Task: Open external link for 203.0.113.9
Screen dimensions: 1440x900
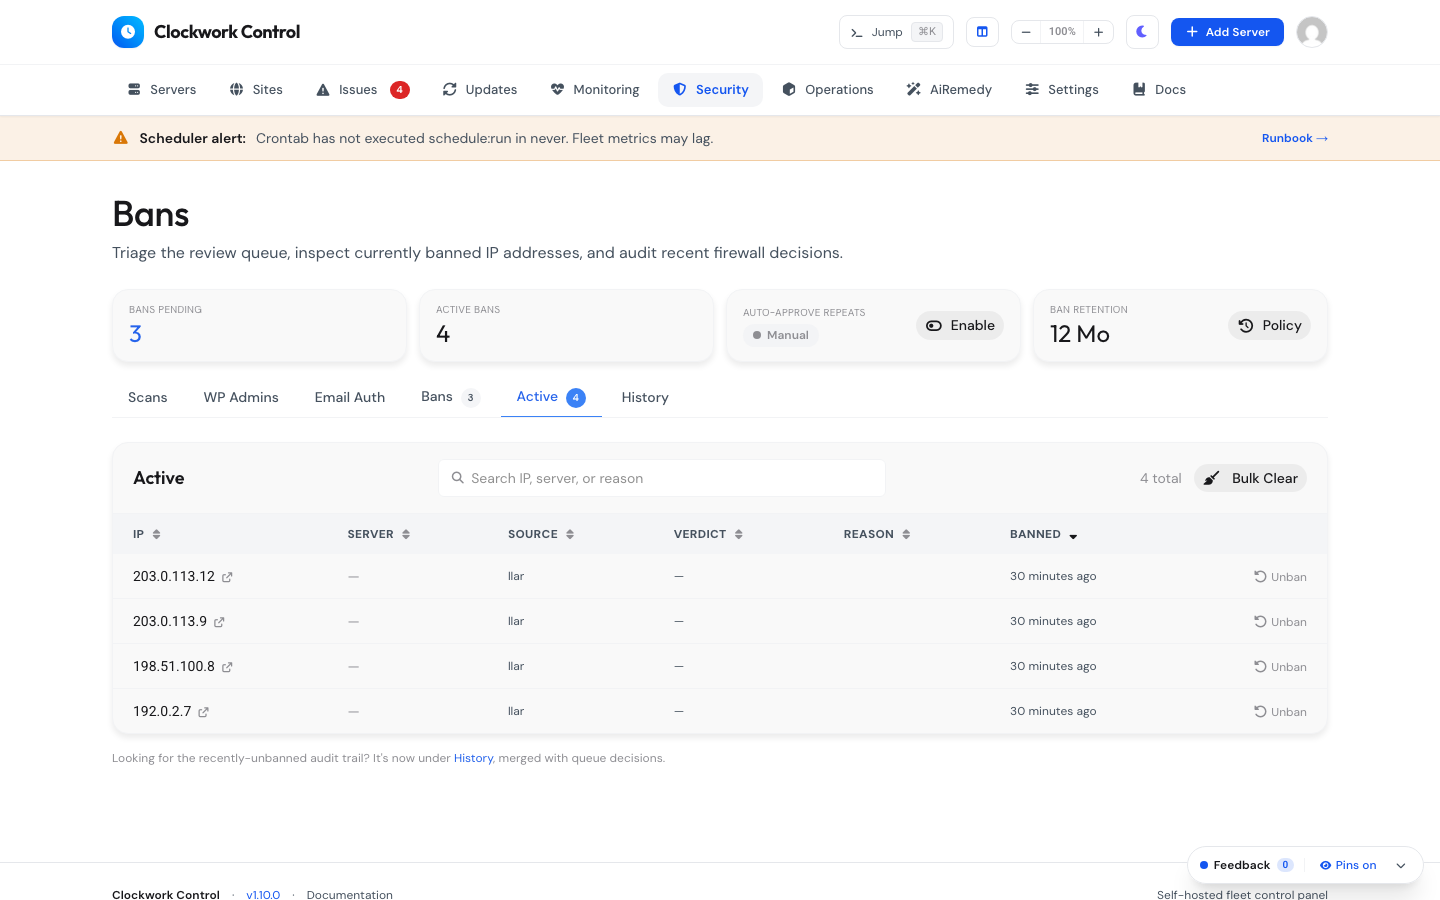Action: pyautogui.click(x=219, y=622)
